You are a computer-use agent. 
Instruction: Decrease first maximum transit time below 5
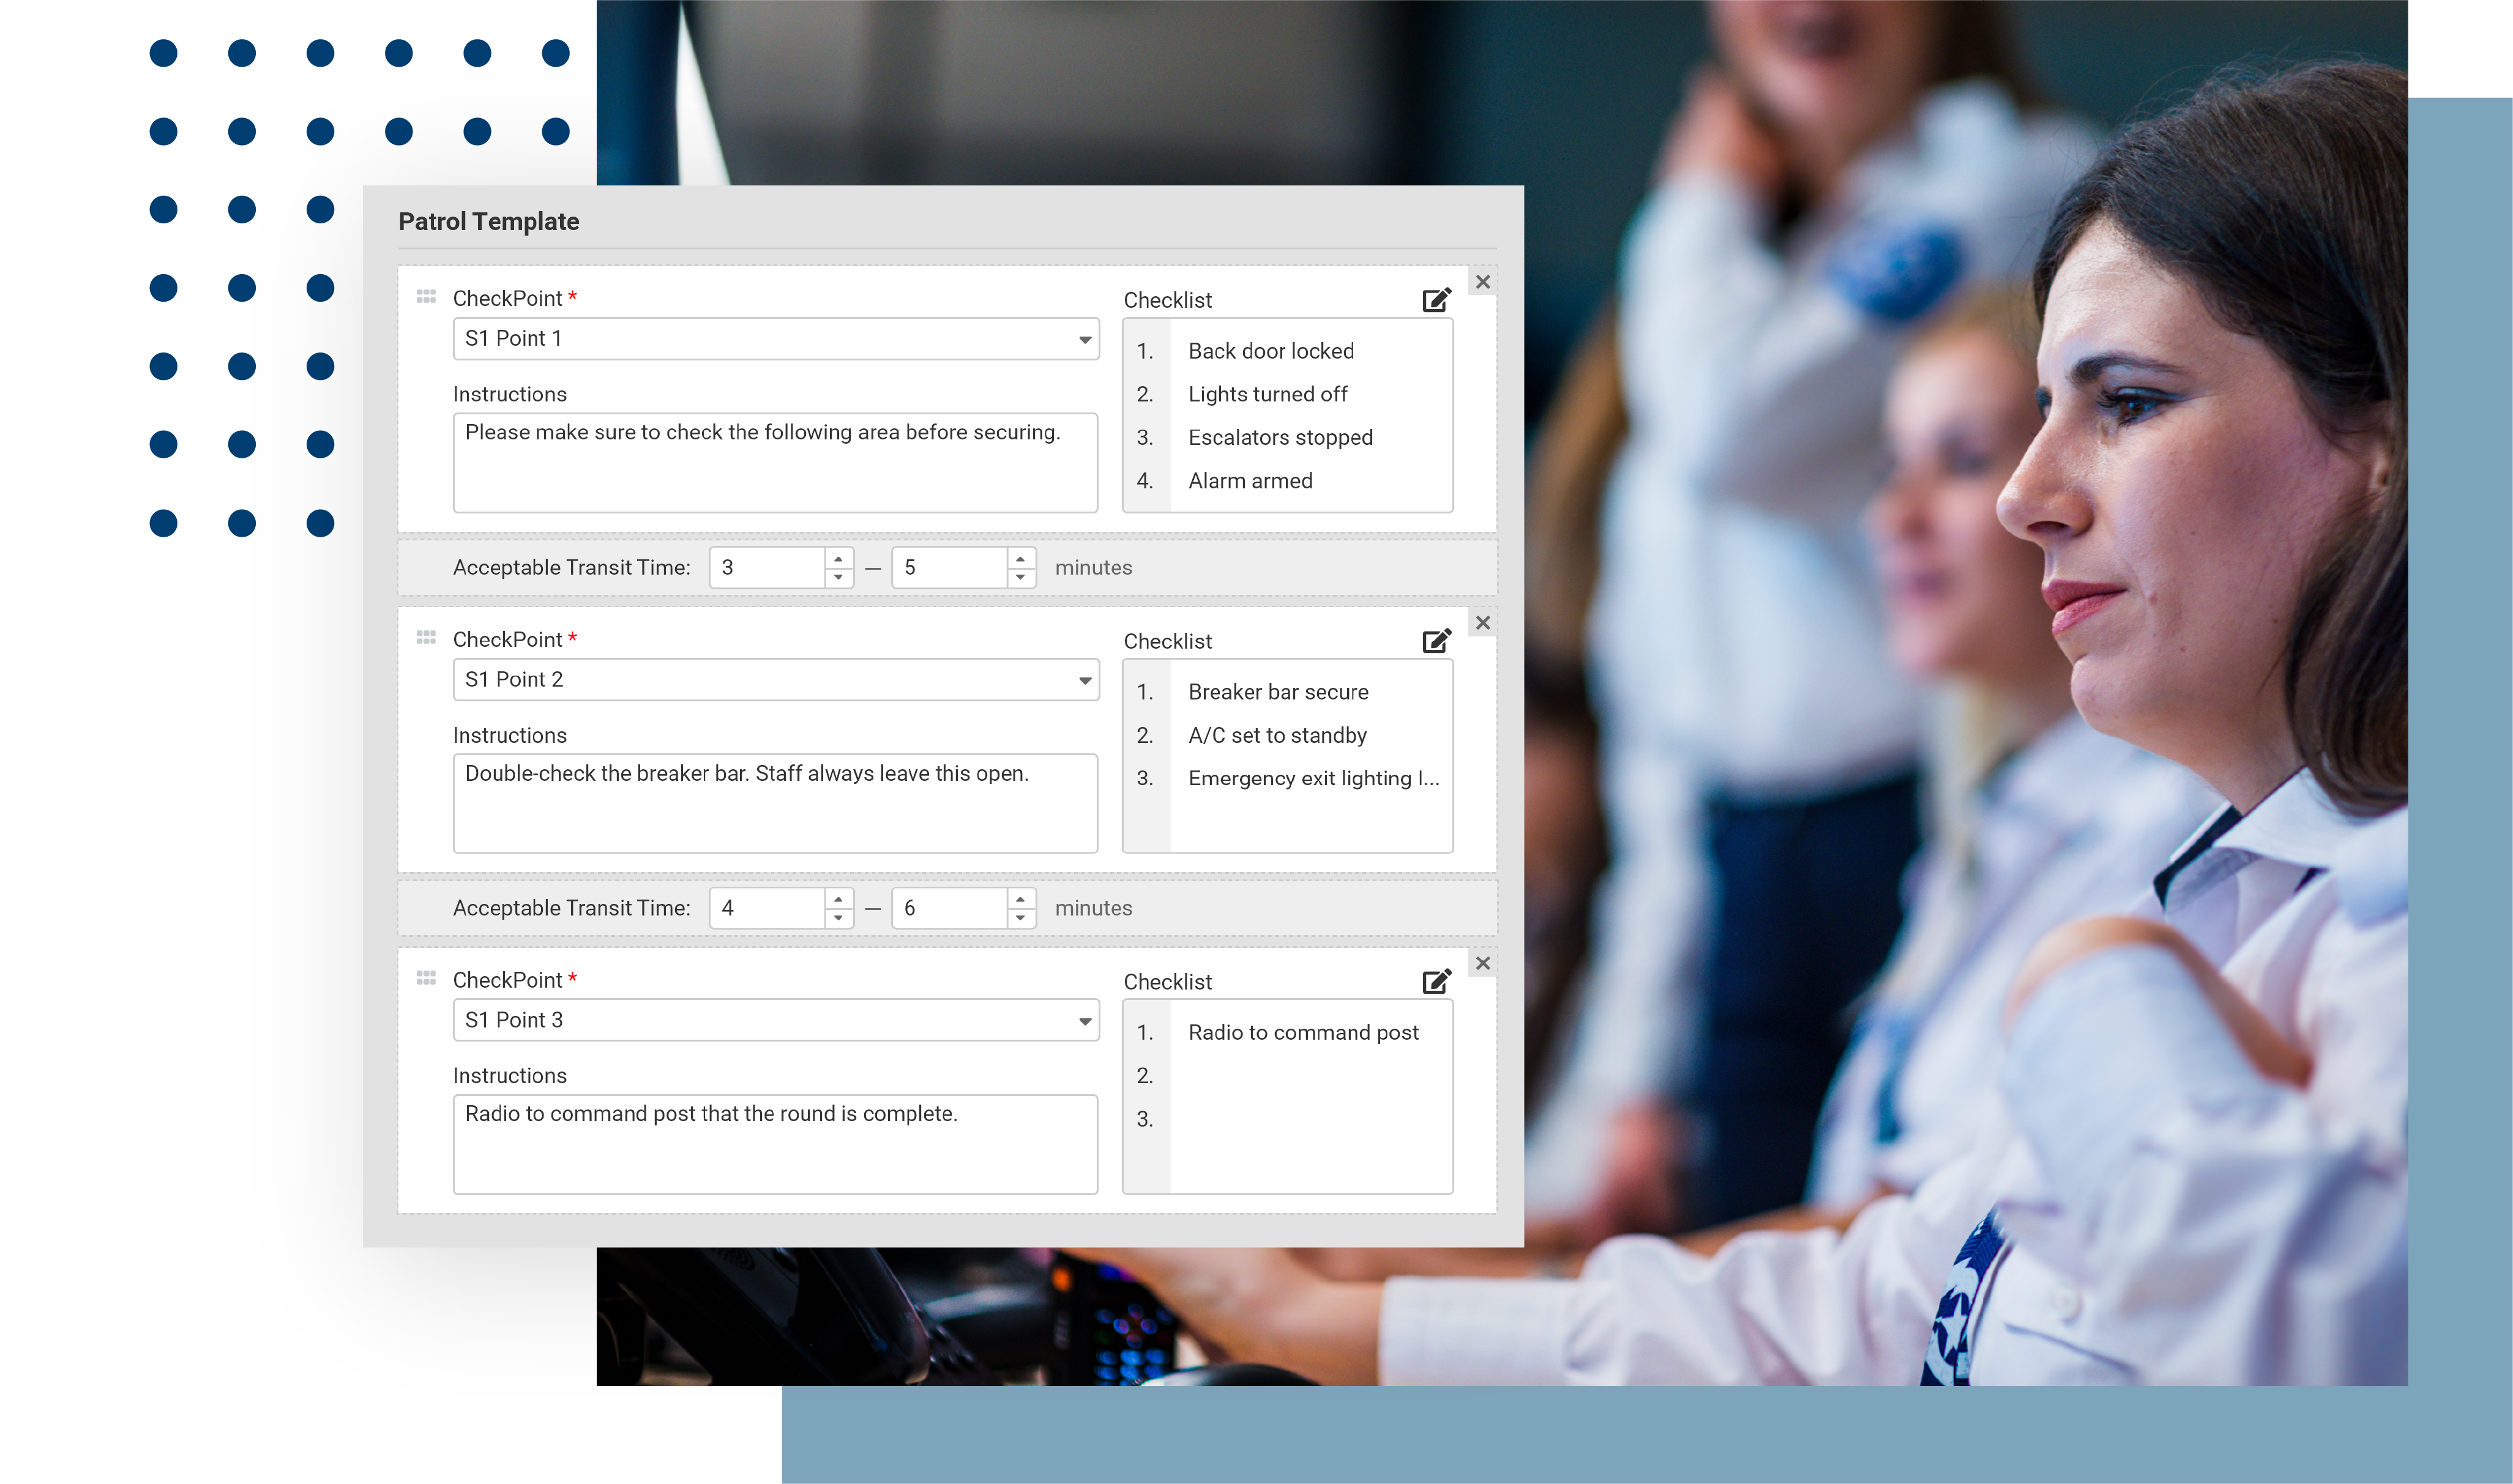point(1020,577)
